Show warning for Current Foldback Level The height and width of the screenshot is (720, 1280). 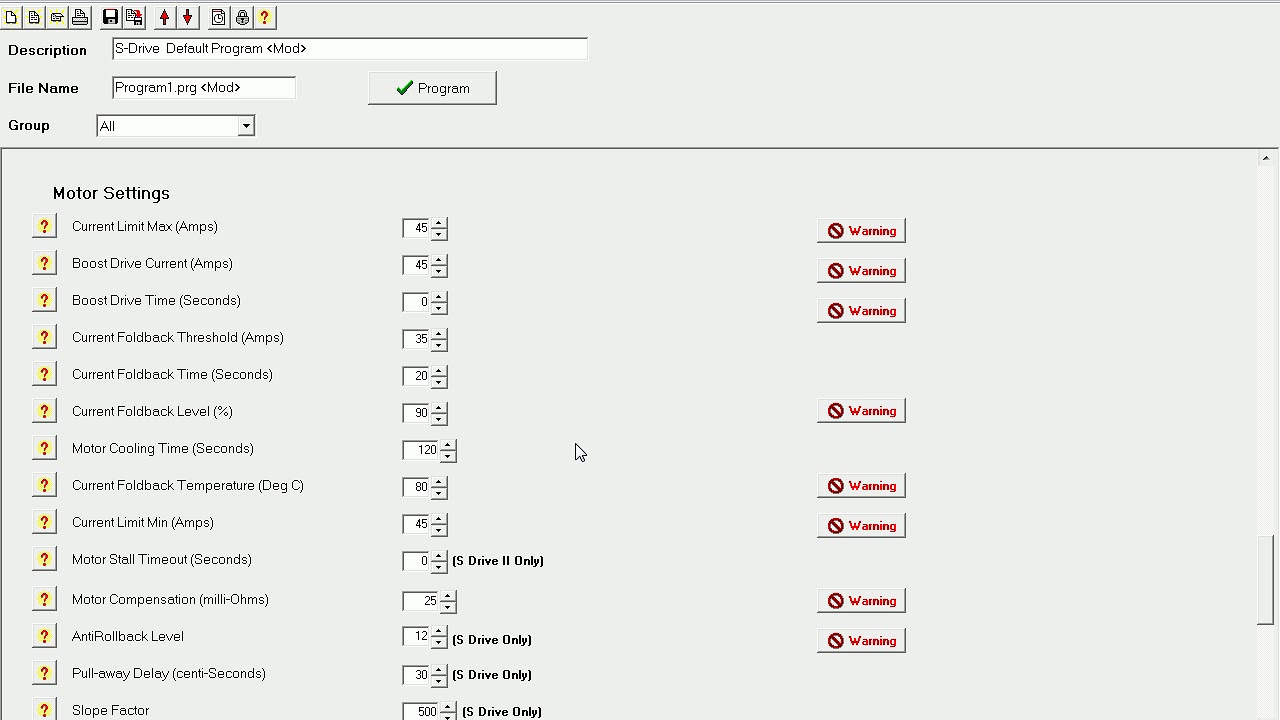click(x=861, y=411)
